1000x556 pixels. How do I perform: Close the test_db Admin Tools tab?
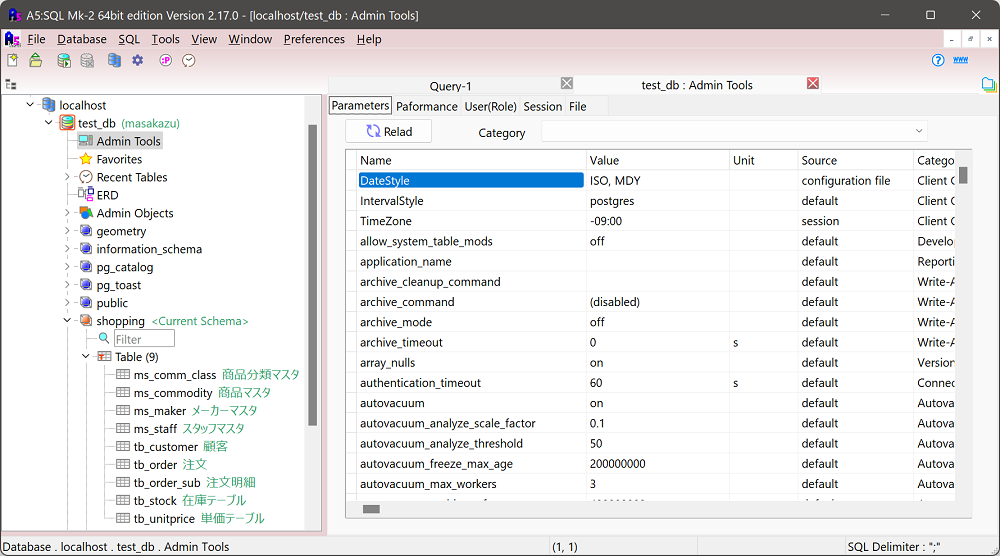[812, 84]
